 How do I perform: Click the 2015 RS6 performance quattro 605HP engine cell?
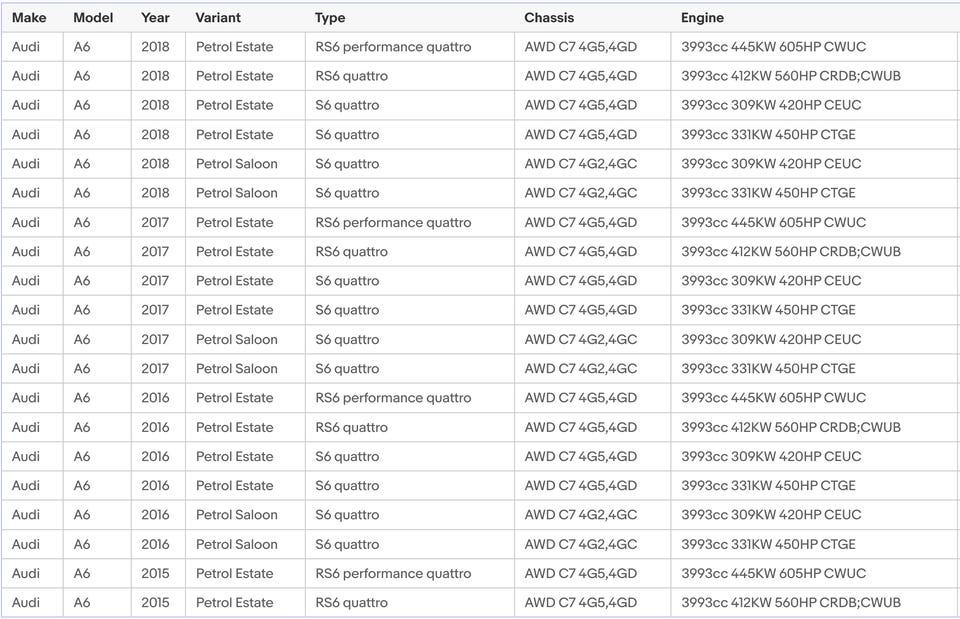coord(773,574)
